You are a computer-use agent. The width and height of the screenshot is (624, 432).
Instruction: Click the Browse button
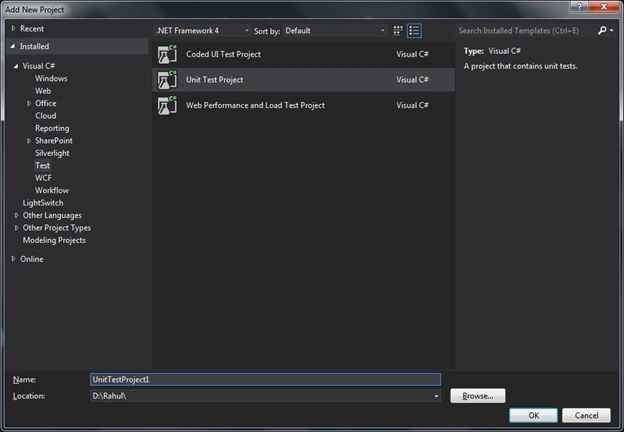(x=478, y=396)
